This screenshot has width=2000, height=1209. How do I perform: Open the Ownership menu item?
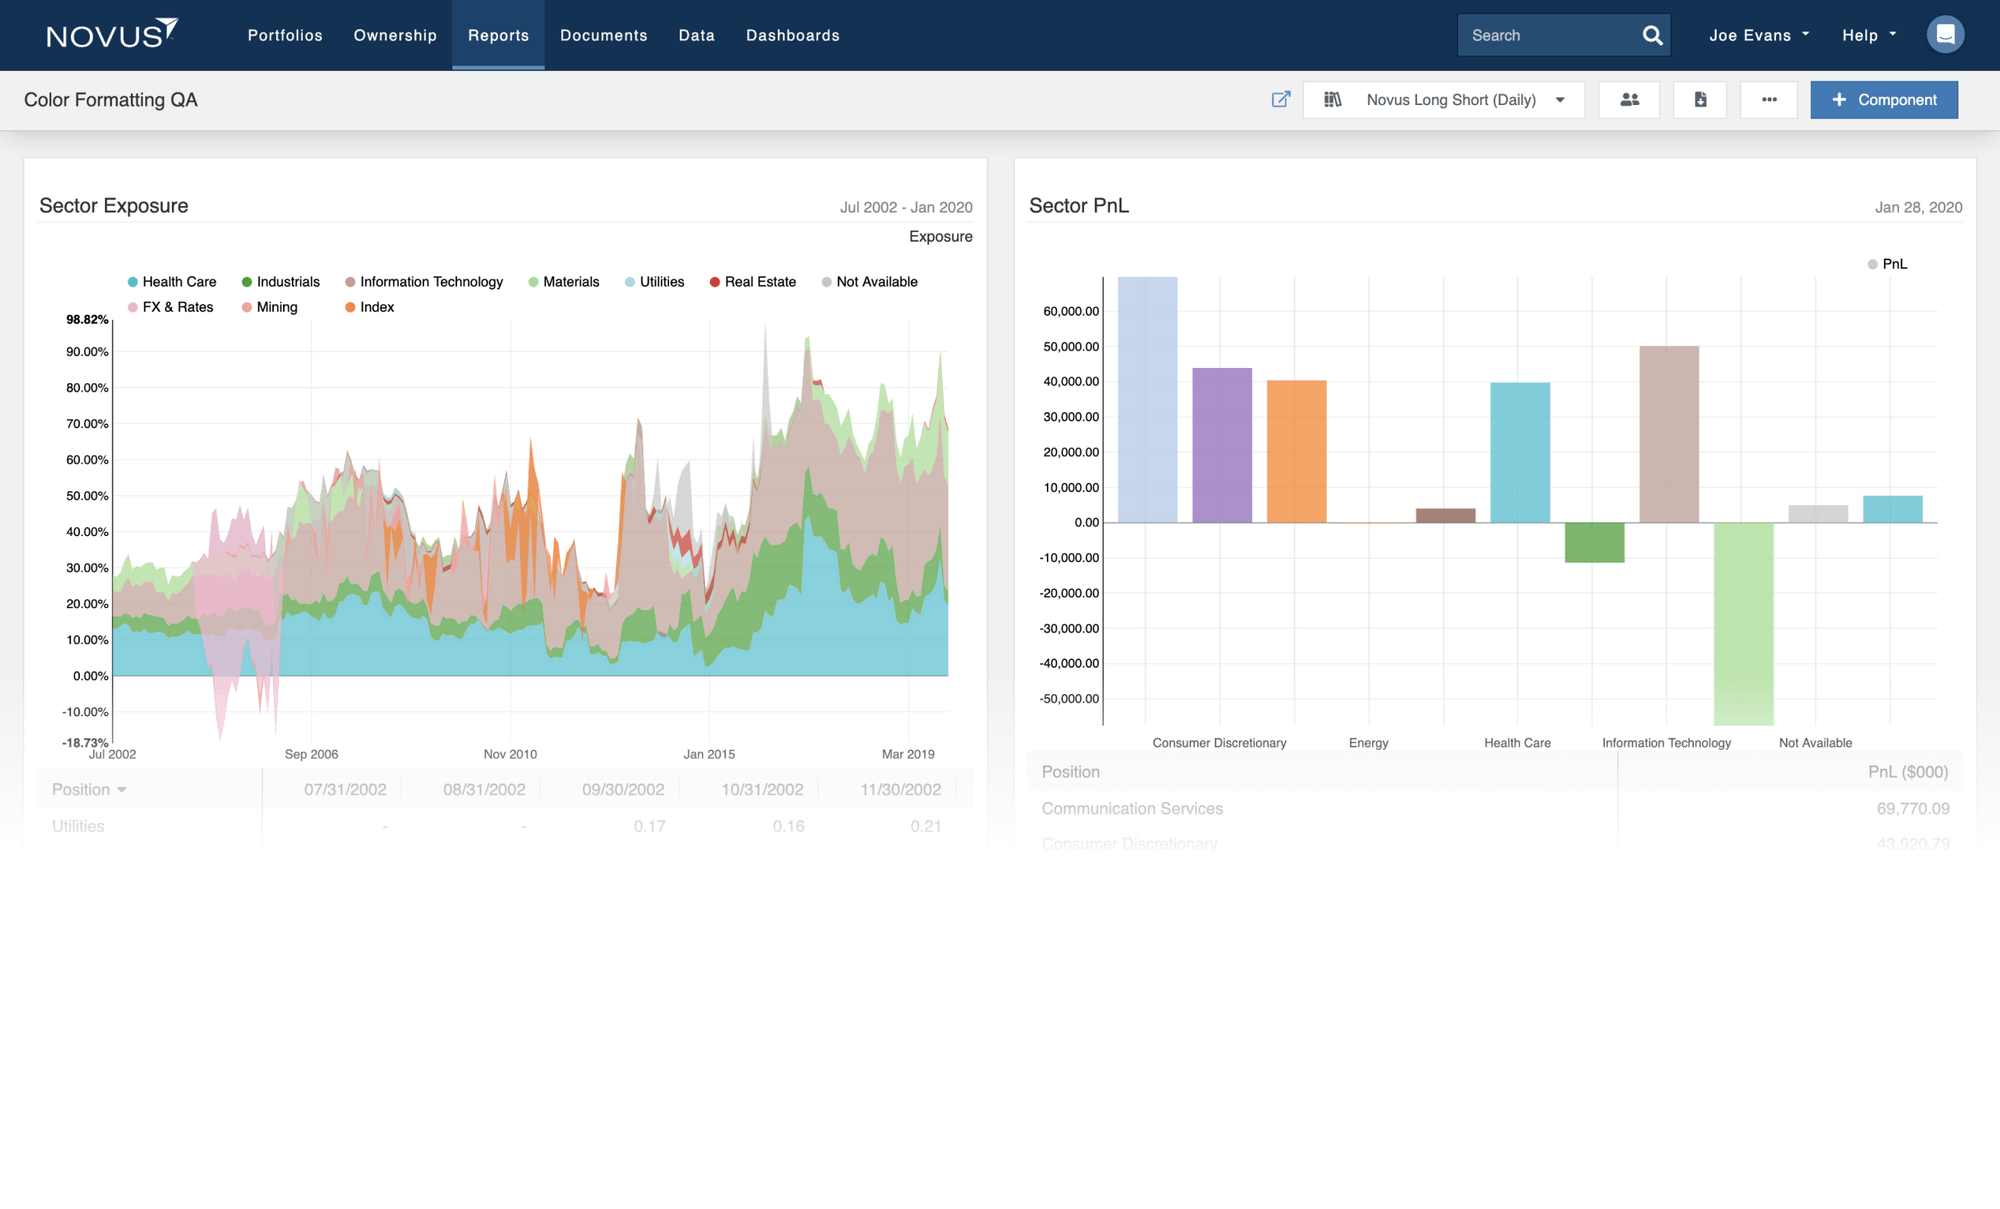(x=394, y=35)
